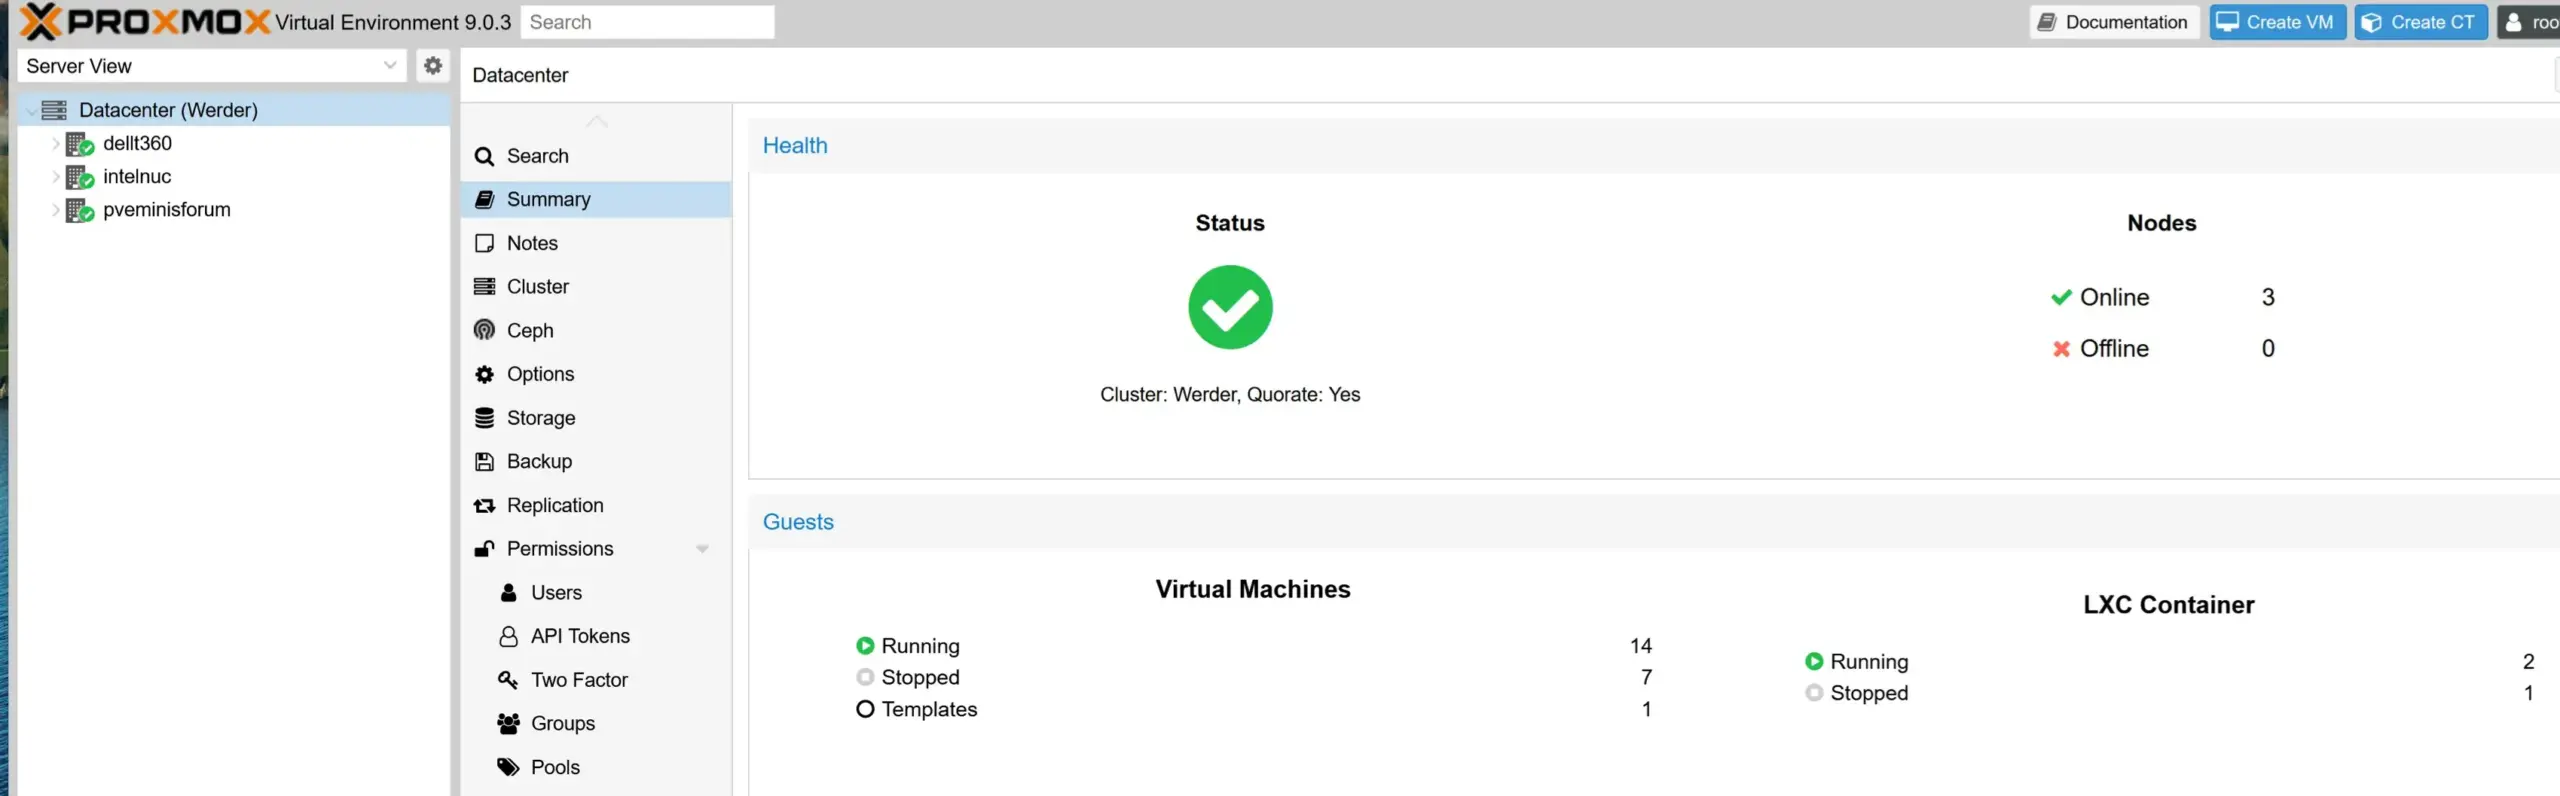Click the Create CT button

tap(2420, 22)
